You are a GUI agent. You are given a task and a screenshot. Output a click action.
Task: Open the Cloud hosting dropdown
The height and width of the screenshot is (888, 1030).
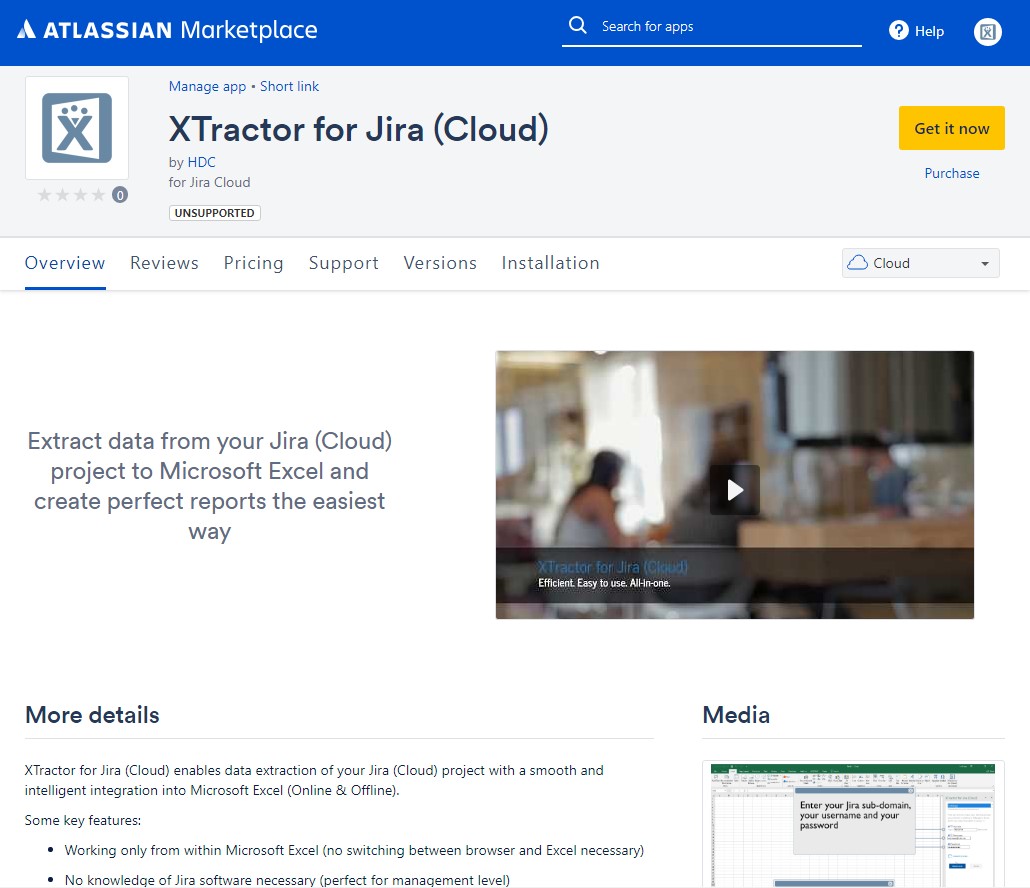tap(920, 263)
